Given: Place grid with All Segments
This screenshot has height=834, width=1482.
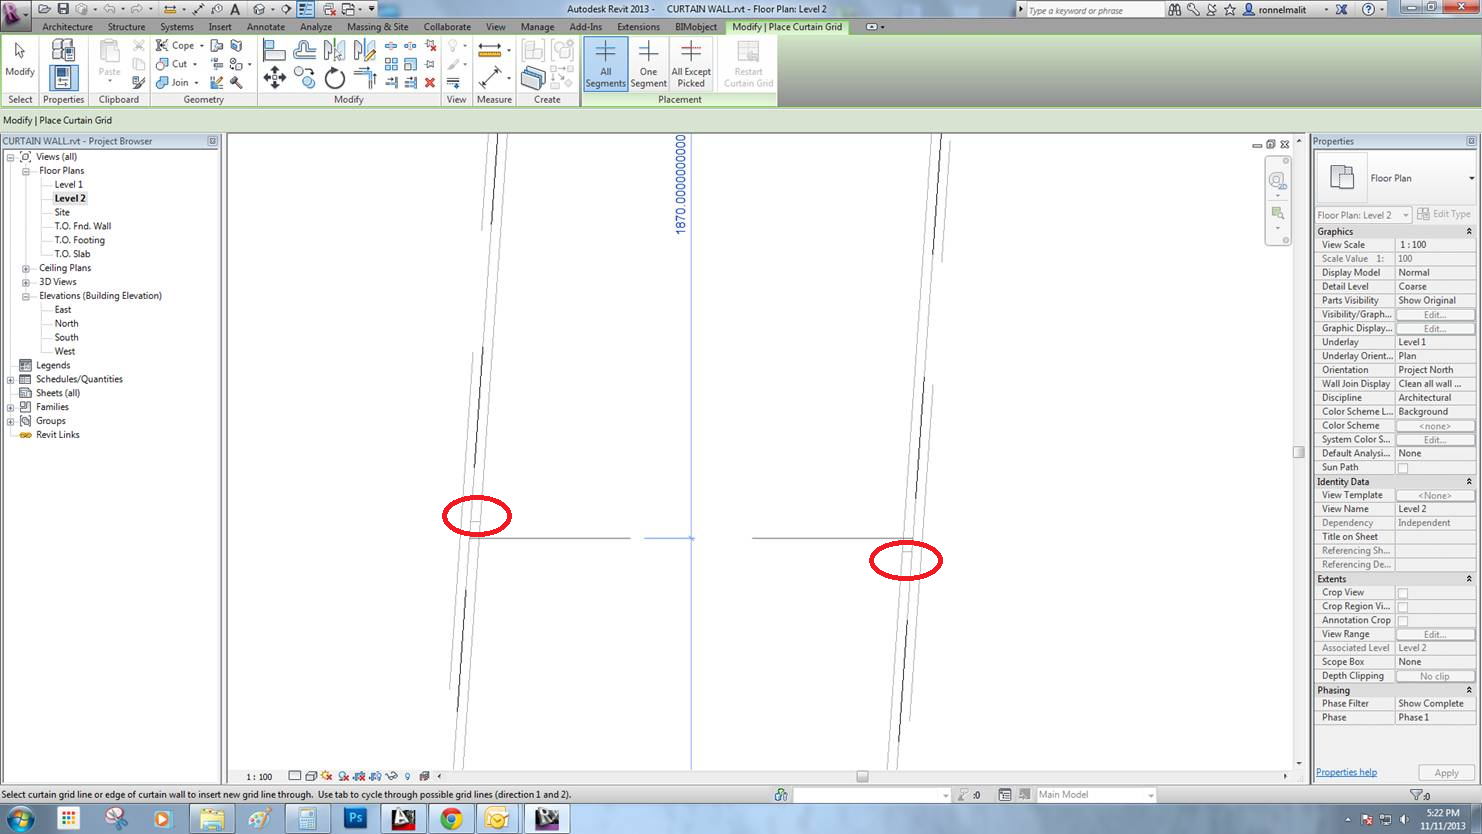Looking at the screenshot, I should click(x=605, y=64).
